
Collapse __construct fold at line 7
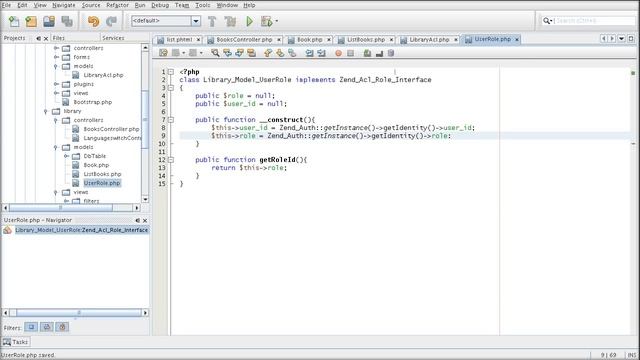click(x=171, y=120)
